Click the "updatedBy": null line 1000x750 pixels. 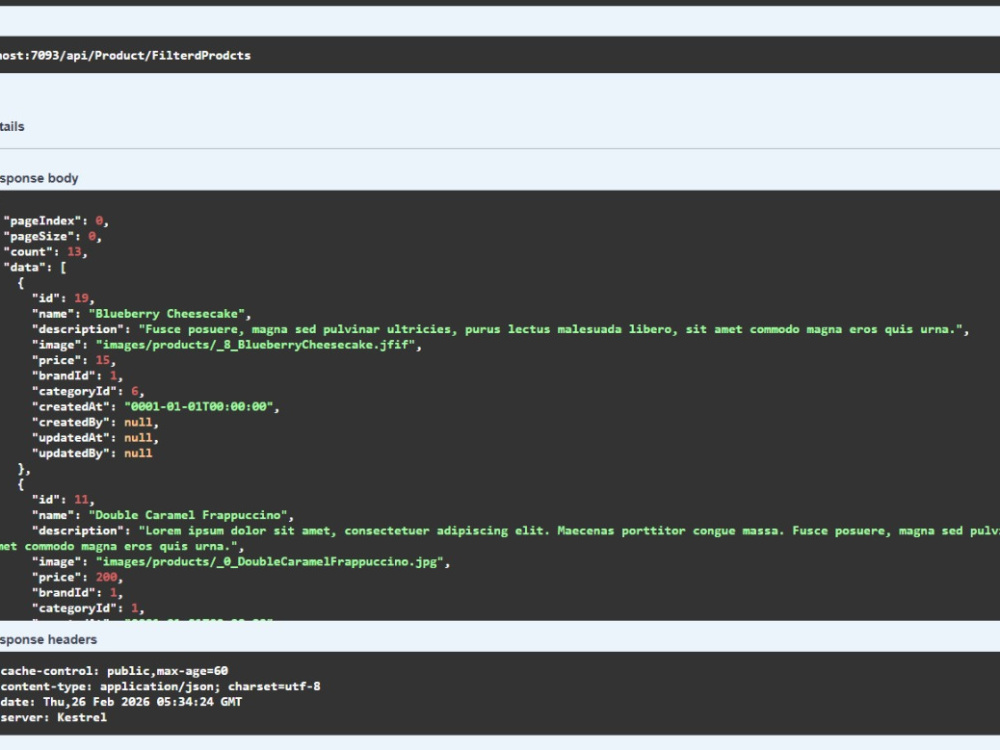click(x=92, y=453)
